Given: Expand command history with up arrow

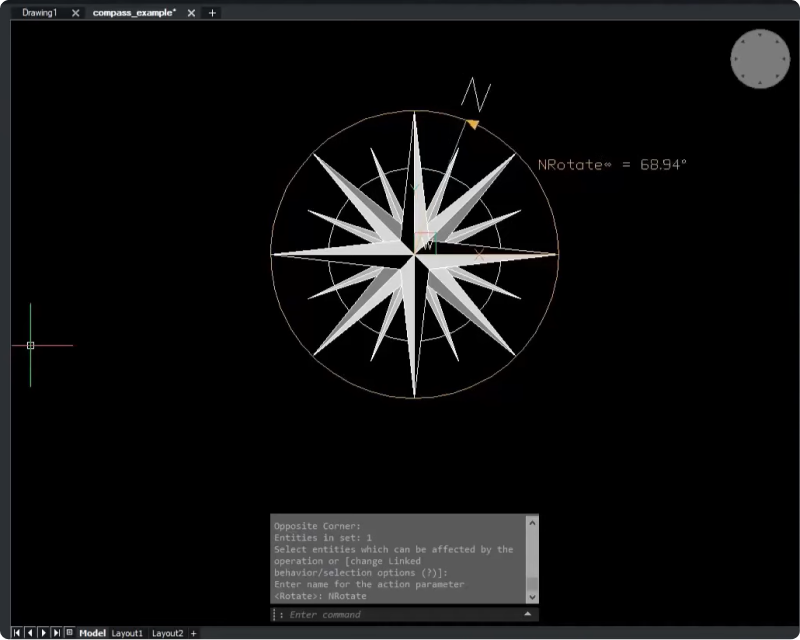Looking at the screenshot, I should [528, 614].
